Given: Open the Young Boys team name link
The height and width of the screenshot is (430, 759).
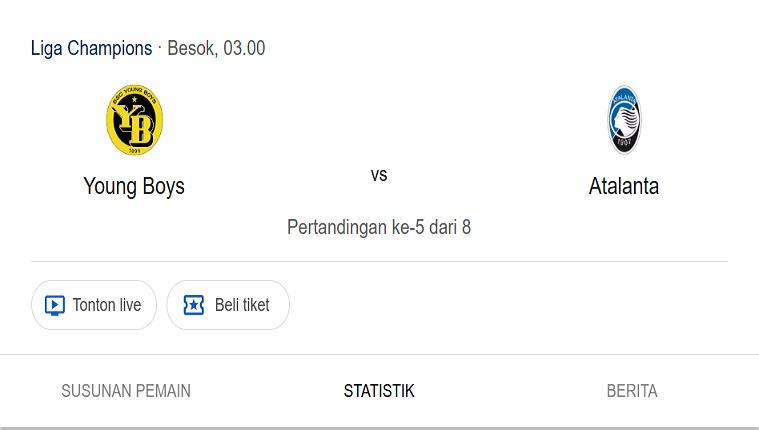Looking at the screenshot, I should coord(134,186).
